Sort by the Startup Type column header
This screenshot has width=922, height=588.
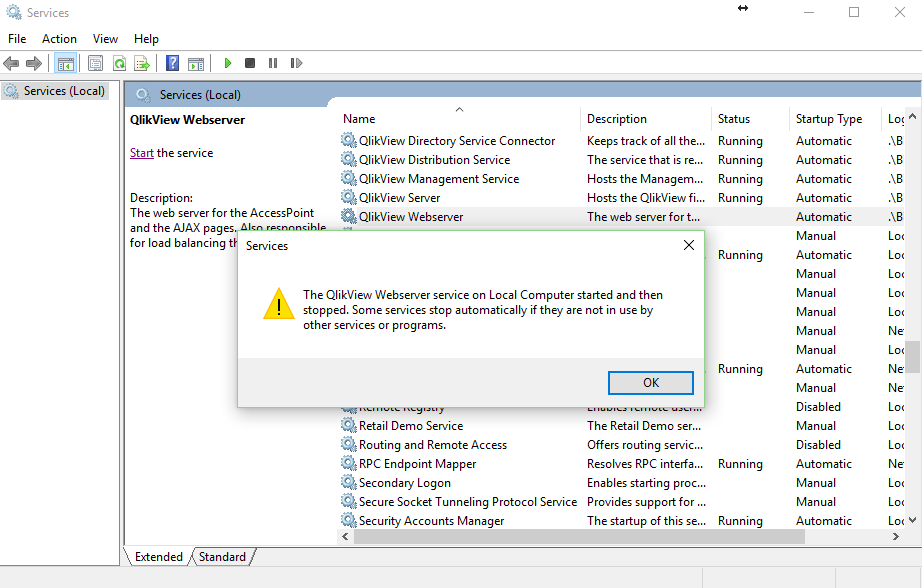point(835,119)
